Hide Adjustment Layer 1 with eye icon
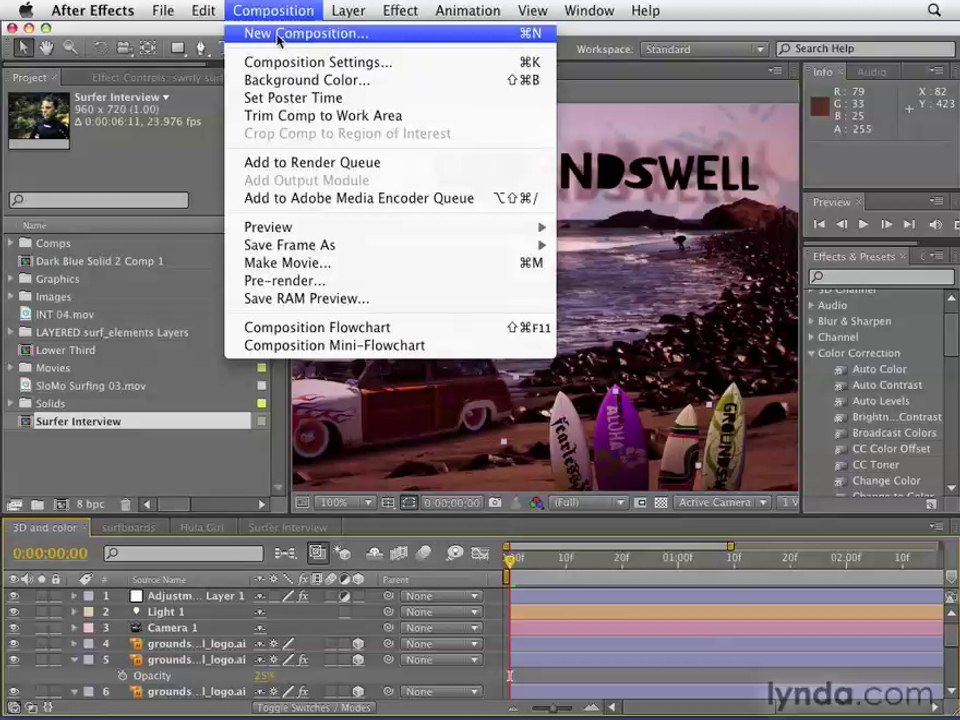Screen dimensions: 960x720 tap(13, 596)
